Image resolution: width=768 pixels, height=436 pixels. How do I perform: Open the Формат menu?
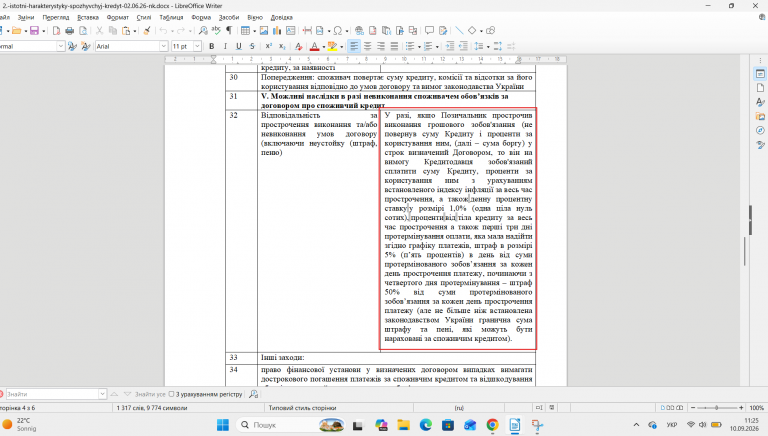118,17
